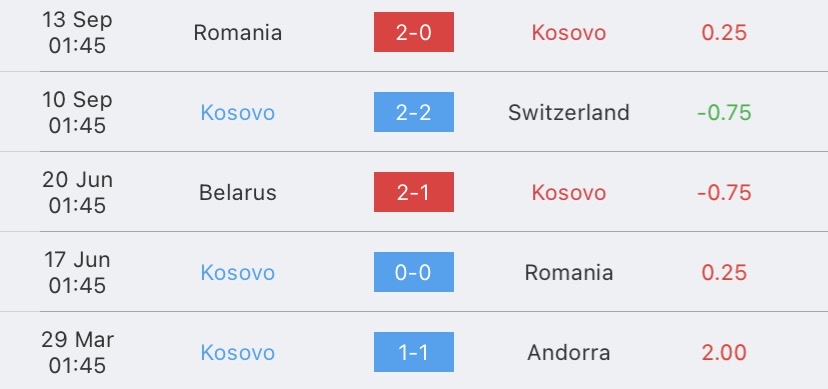Screen dimensions: 828x389
Task: Click the red -0.75 handicap for Belarus match
Action: [x=724, y=193]
